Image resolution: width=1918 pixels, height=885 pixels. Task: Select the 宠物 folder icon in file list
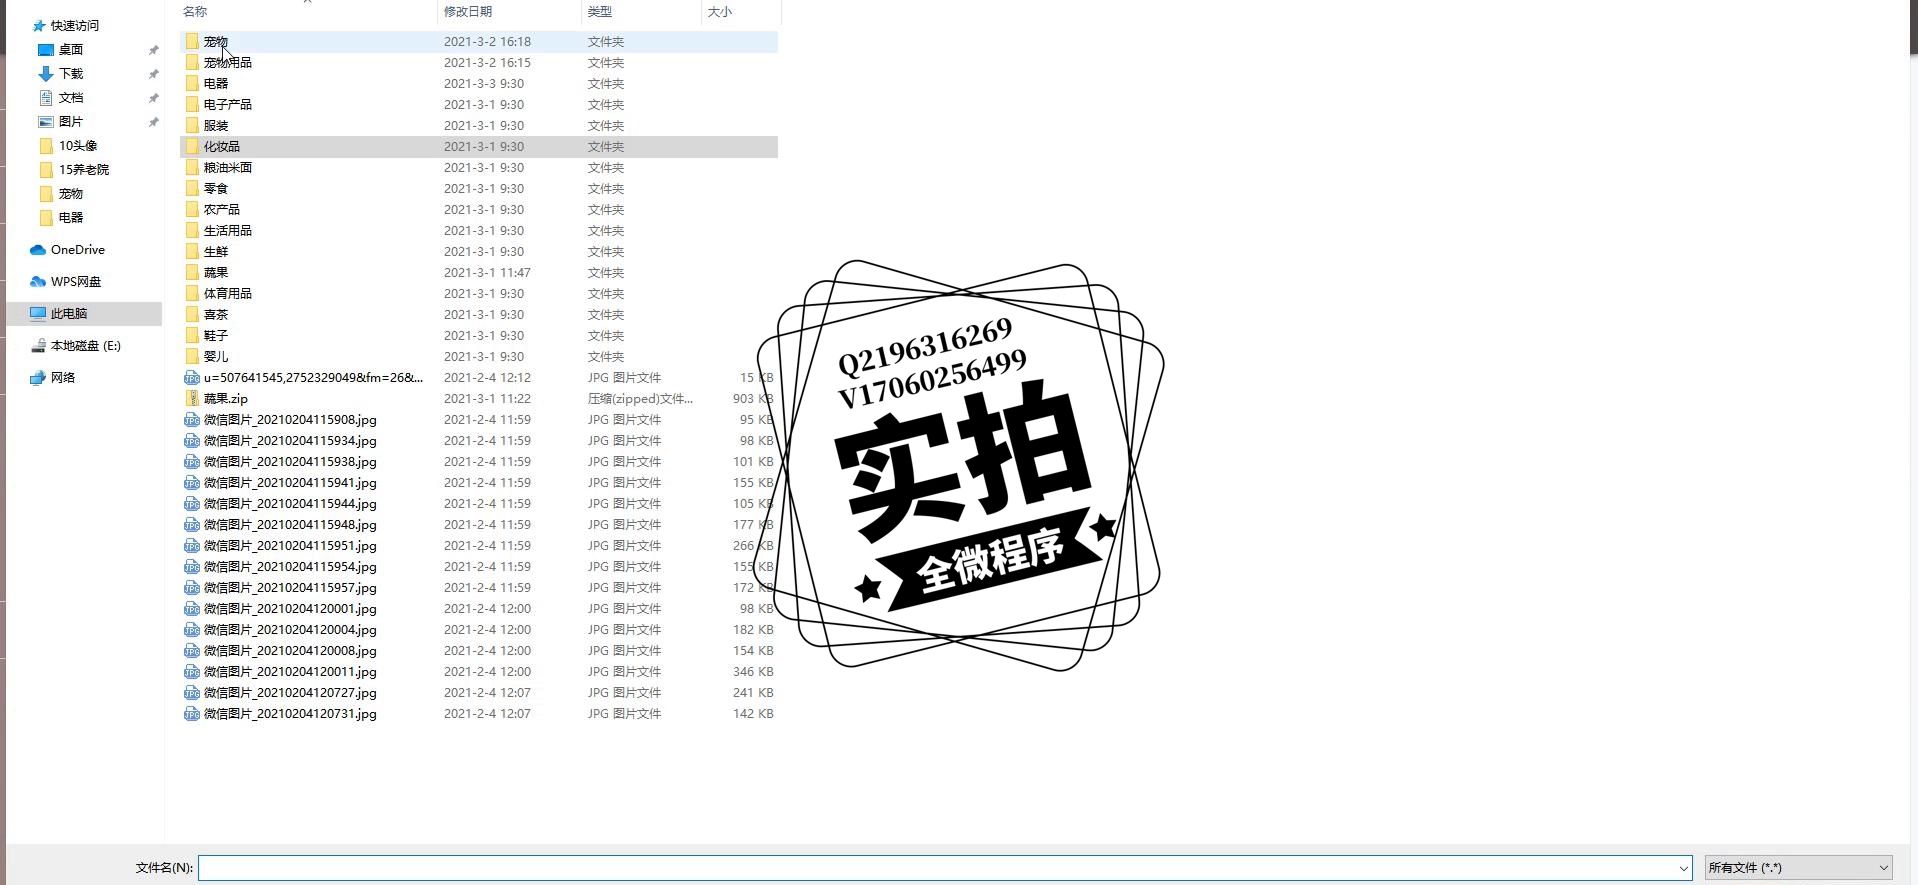[x=192, y=42]
